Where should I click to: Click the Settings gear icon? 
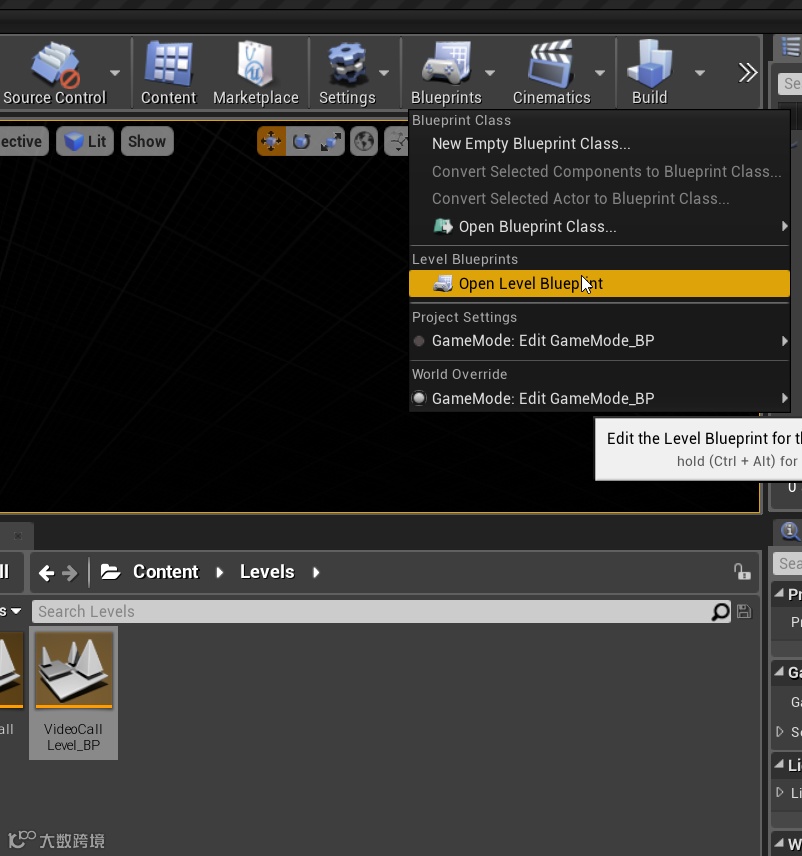[x=347, y=64]
